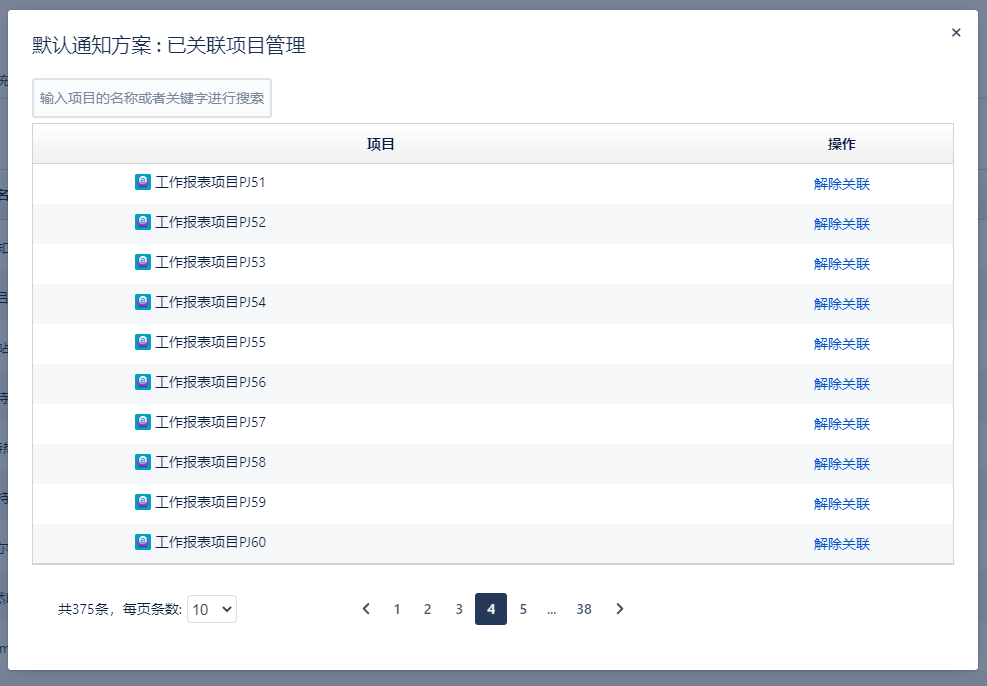Click the 工作报表项目PJ54 project name
The width and height of the screenshot is (987, 686).
pos(210,302)
